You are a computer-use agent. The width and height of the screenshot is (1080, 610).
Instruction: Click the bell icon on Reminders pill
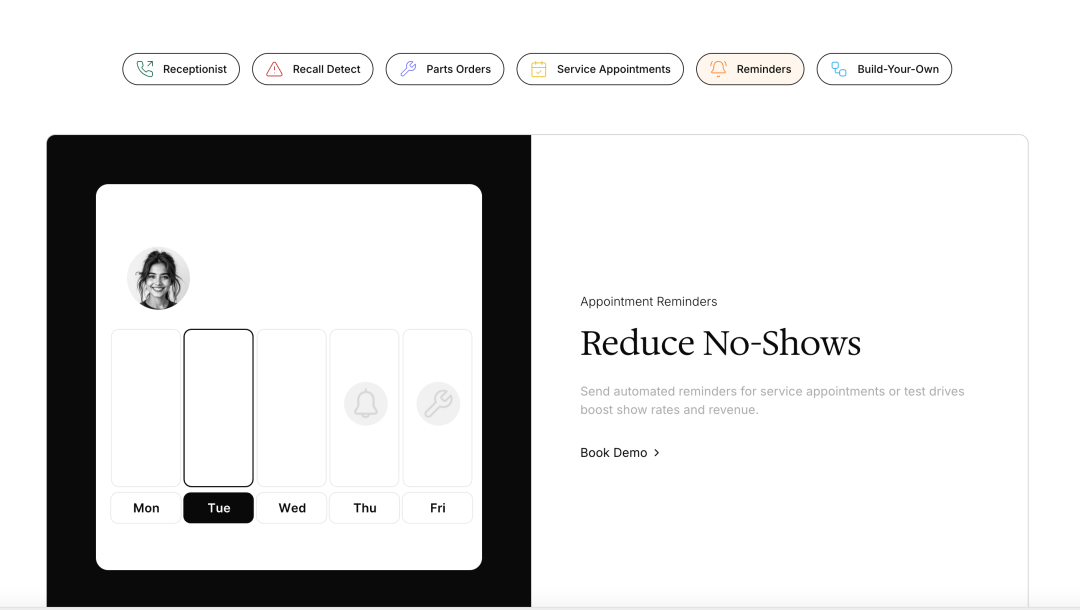click(718, 69)
